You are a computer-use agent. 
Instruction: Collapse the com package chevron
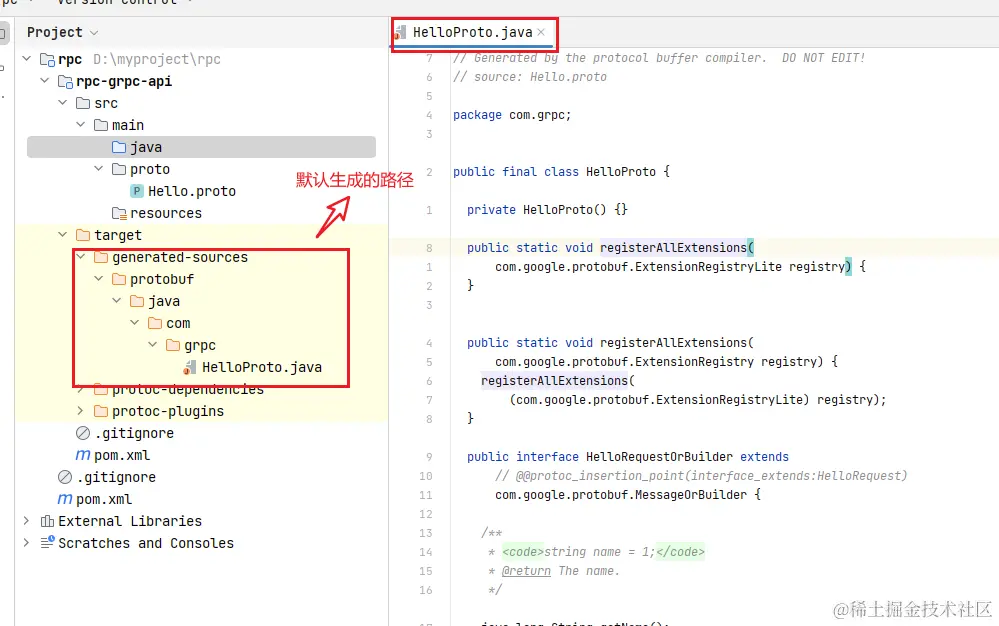[134, 323]
